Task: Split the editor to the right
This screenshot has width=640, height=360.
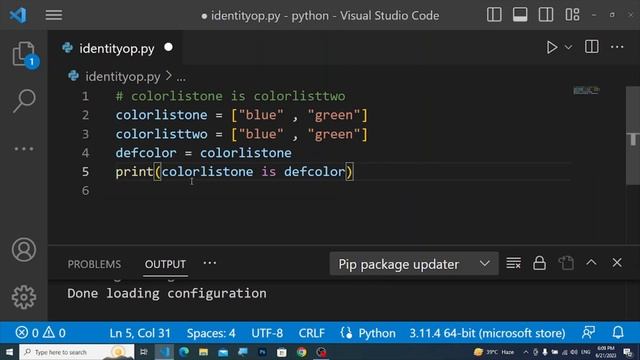Action: [591, 47]
